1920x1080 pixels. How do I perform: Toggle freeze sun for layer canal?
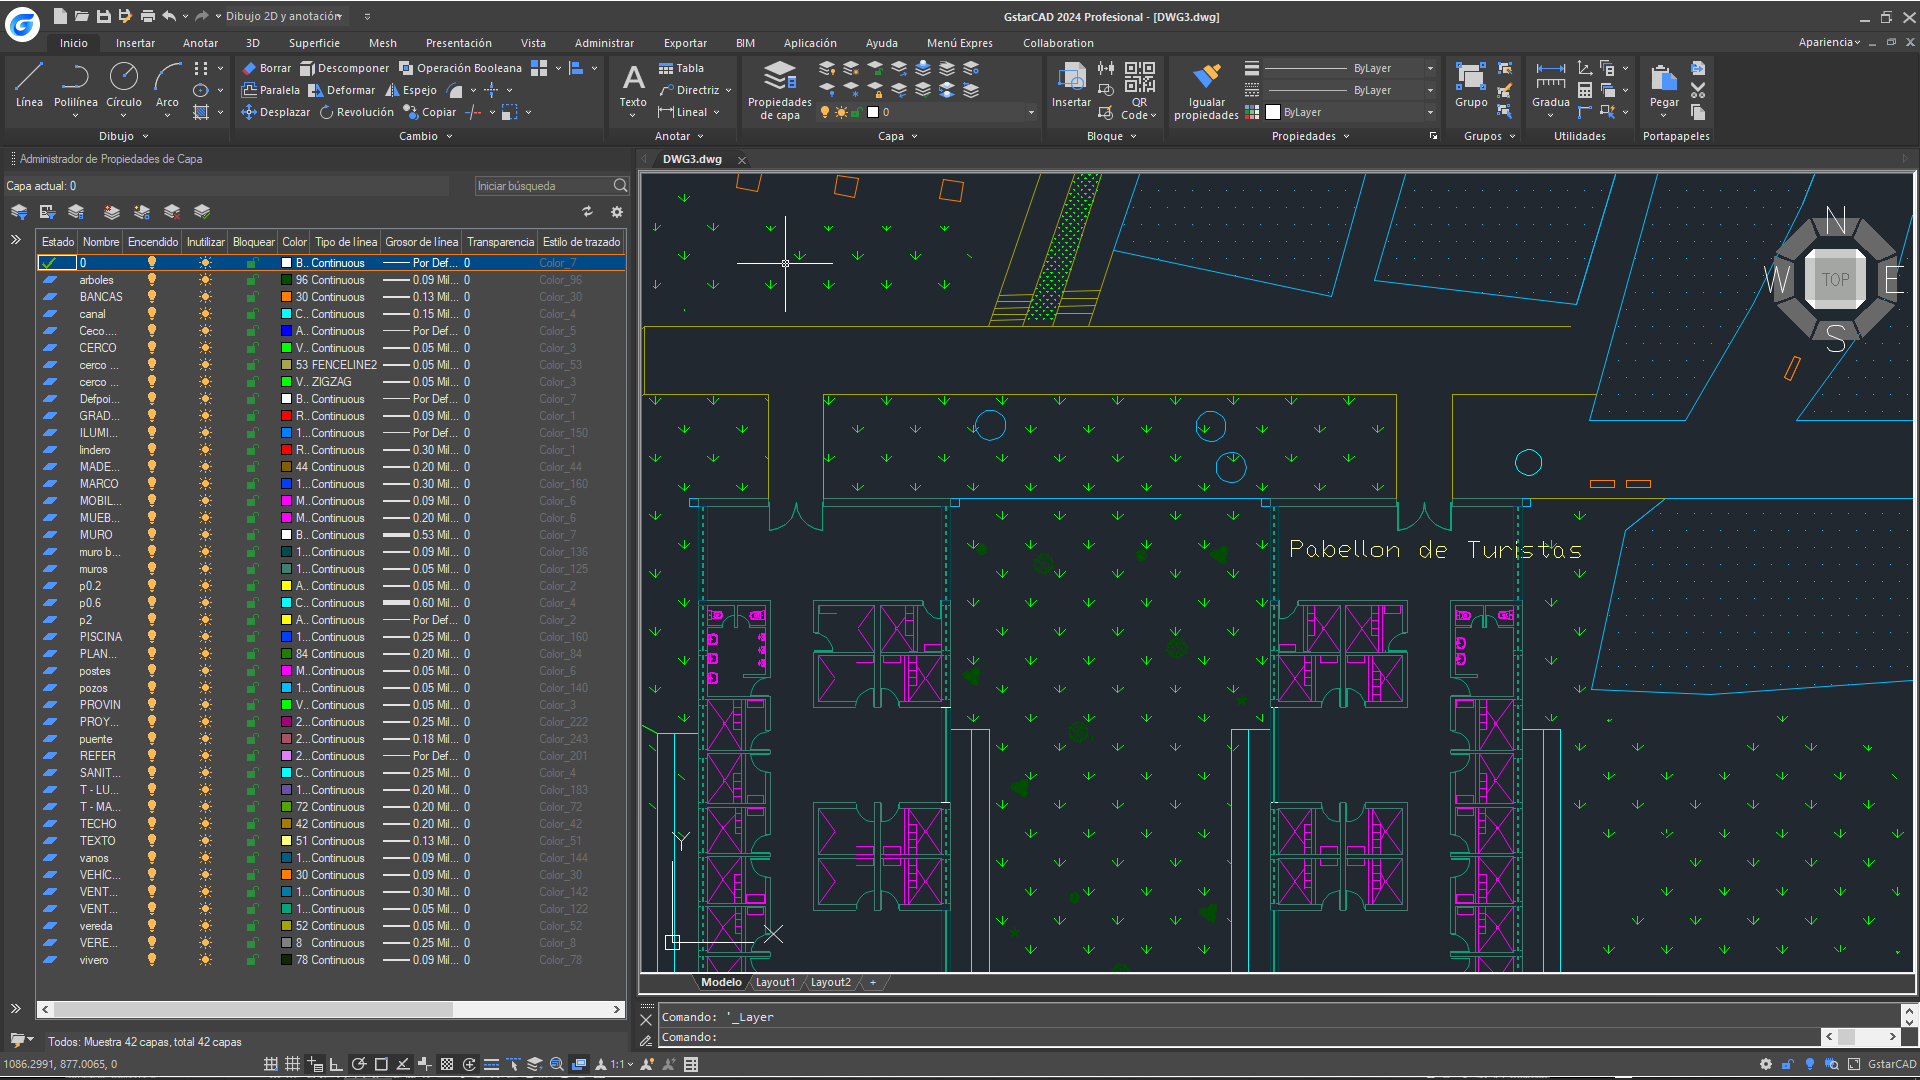click(x=205, y=314)
